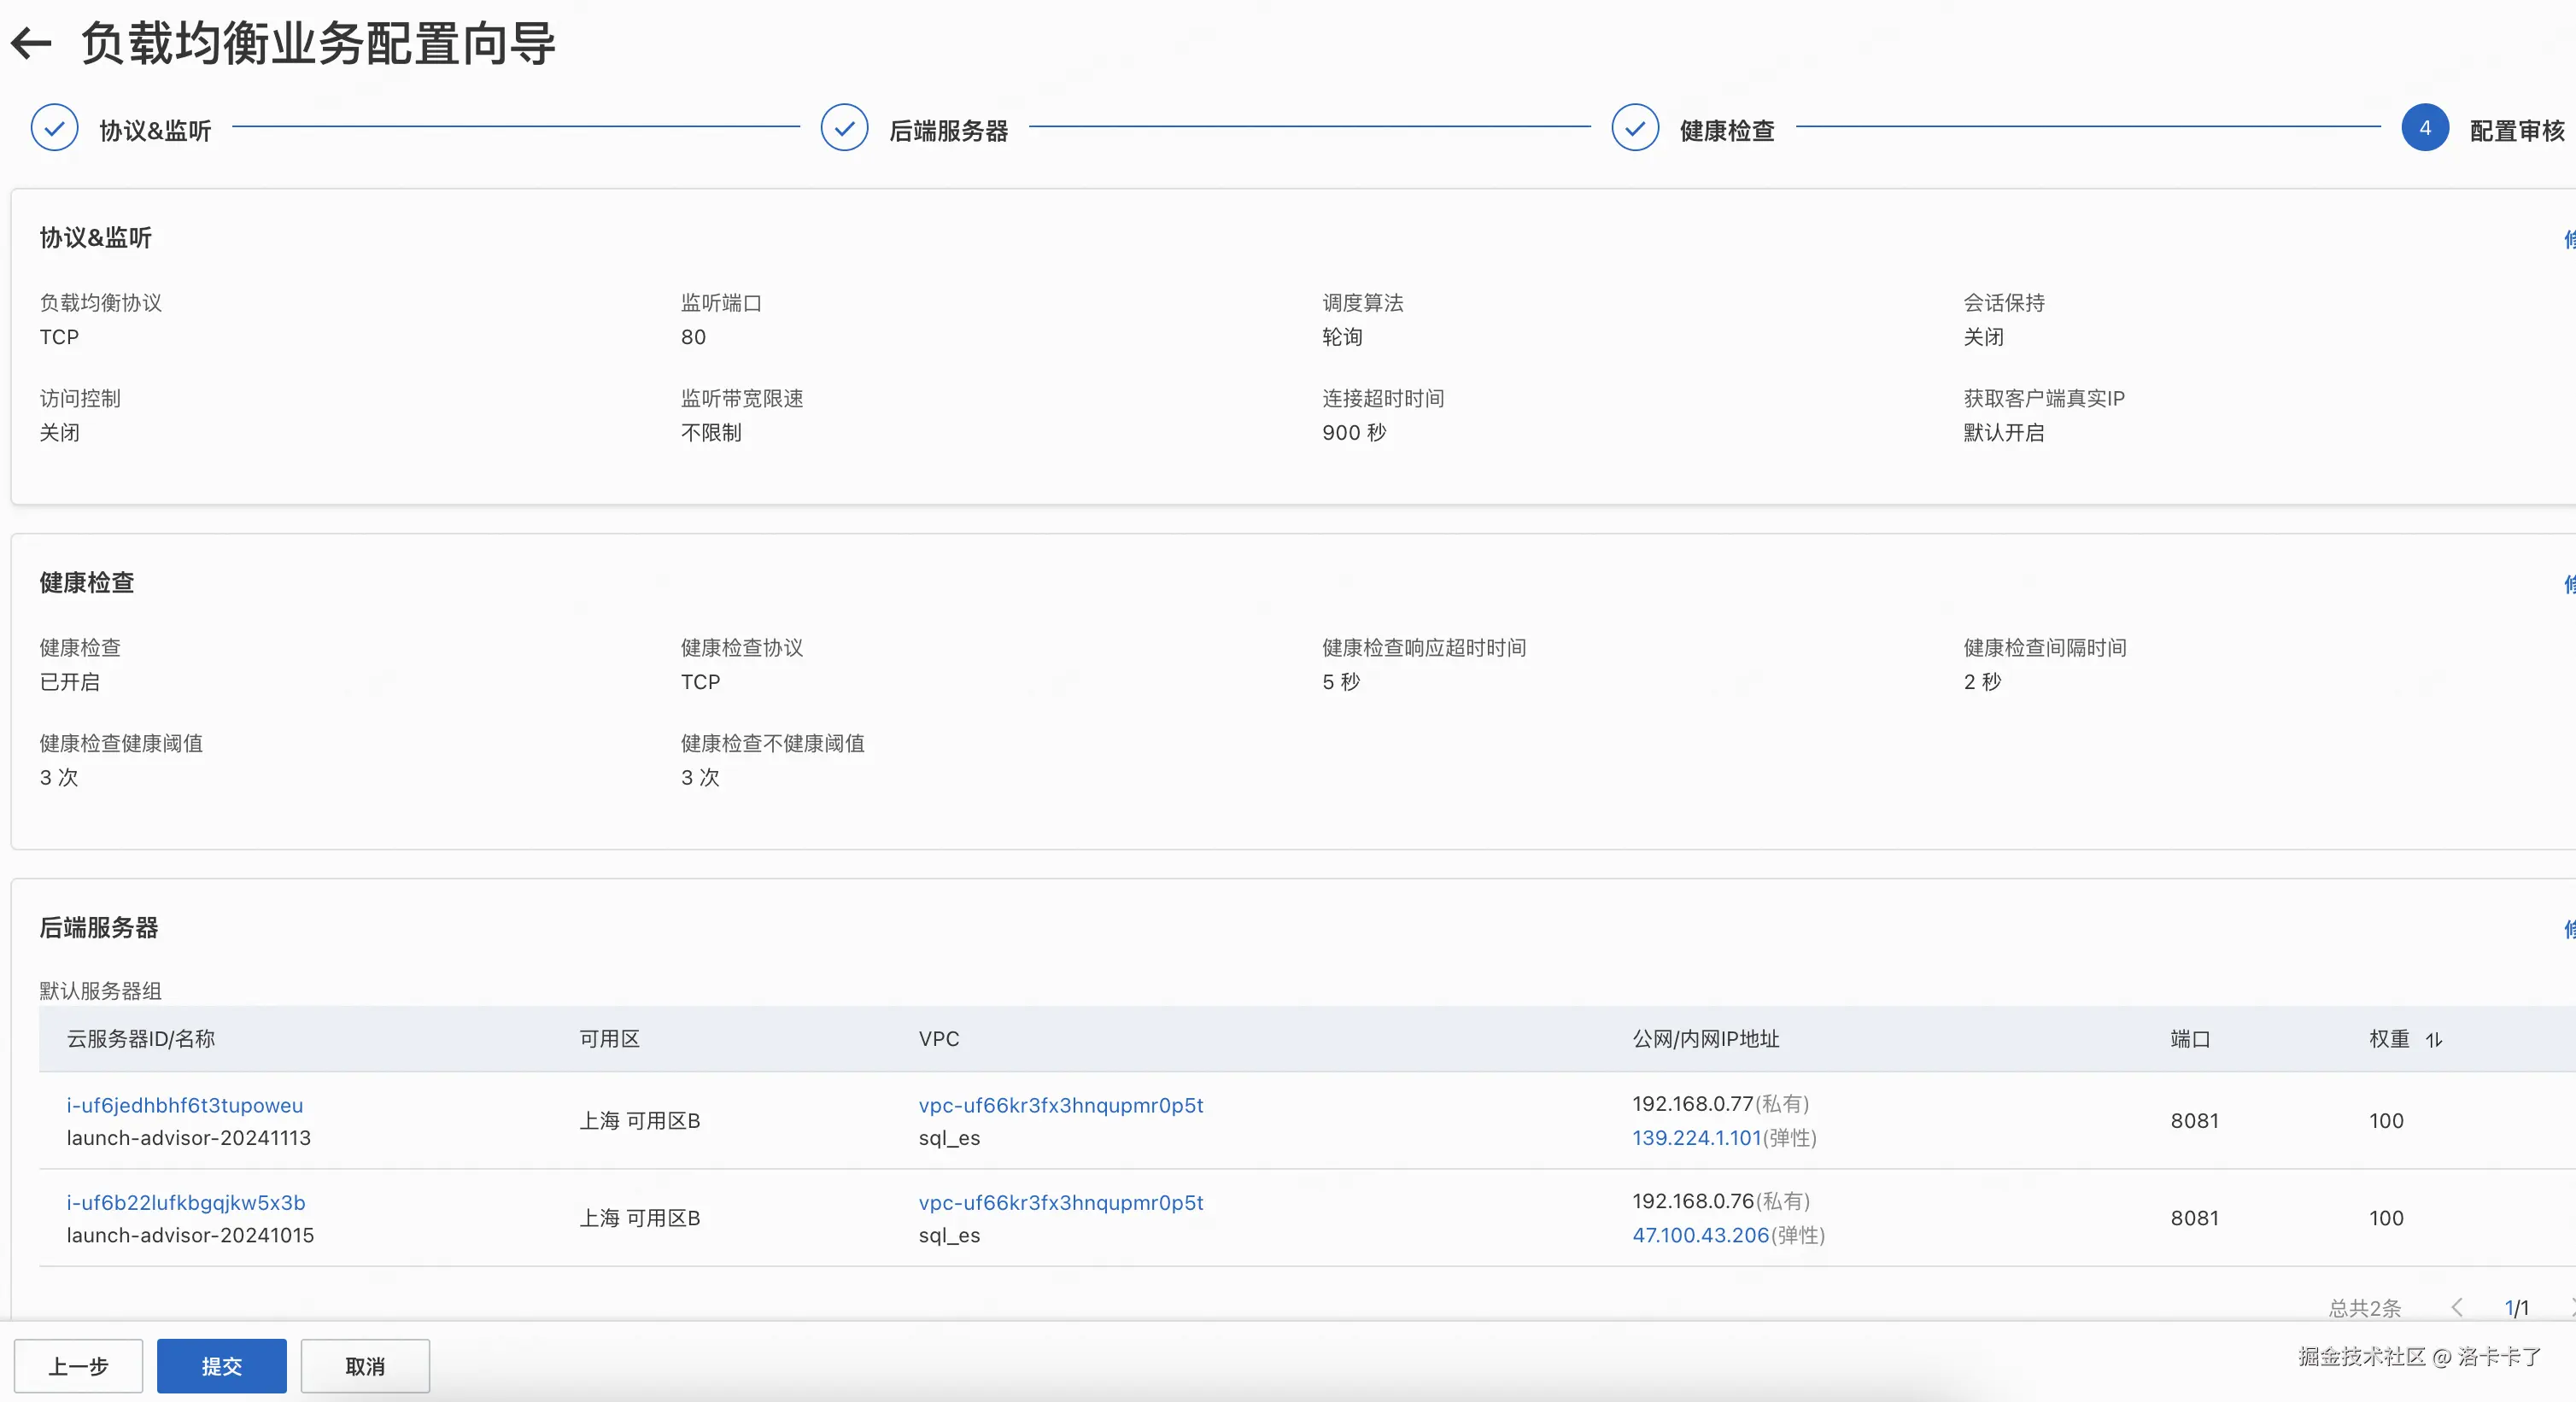Open the VPC link in second server row
This screenshot has width=2576, height=1402.
coord(1060,1202)
